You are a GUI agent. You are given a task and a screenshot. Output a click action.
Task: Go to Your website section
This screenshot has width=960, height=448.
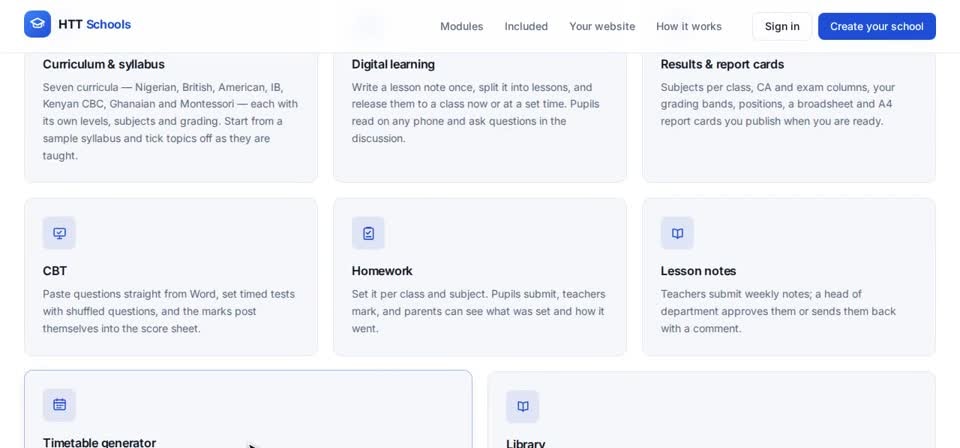pyautogui.click(x=602, y=26)
